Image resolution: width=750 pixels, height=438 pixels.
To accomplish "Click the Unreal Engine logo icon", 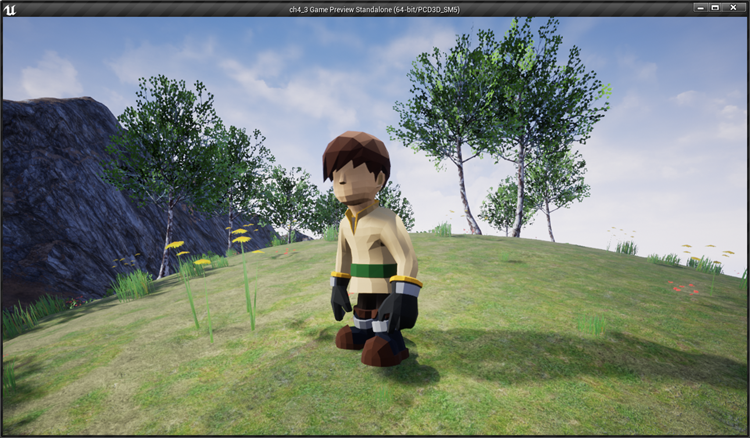I will click(x=9, y=9).
